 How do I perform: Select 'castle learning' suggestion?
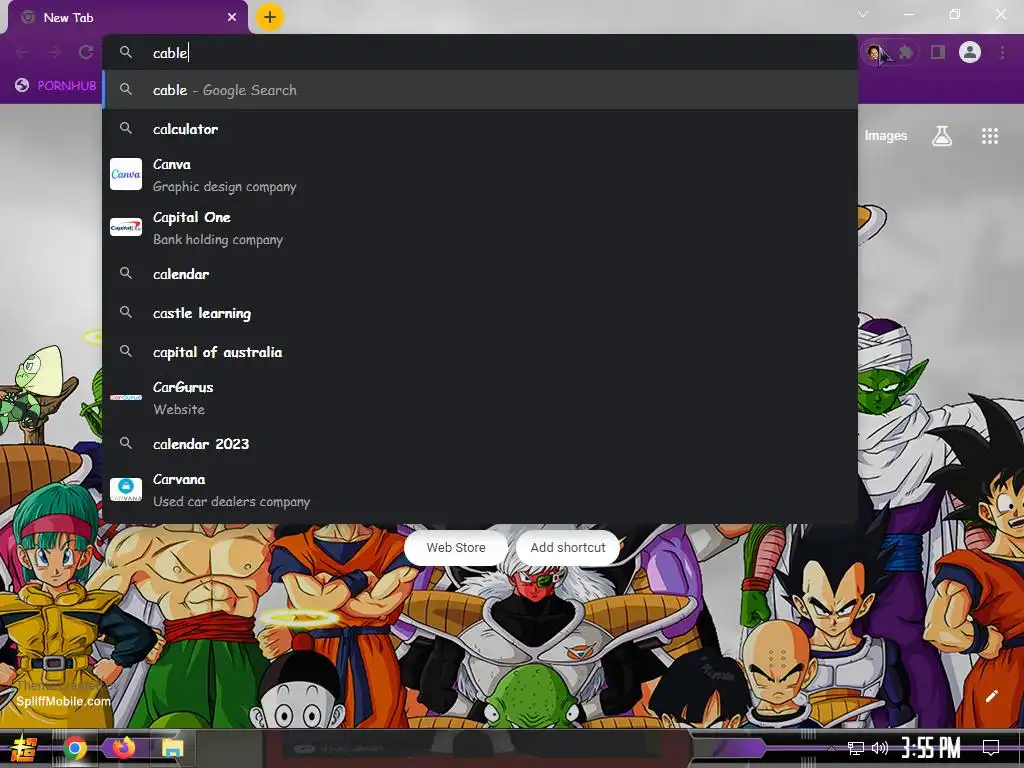480,313
